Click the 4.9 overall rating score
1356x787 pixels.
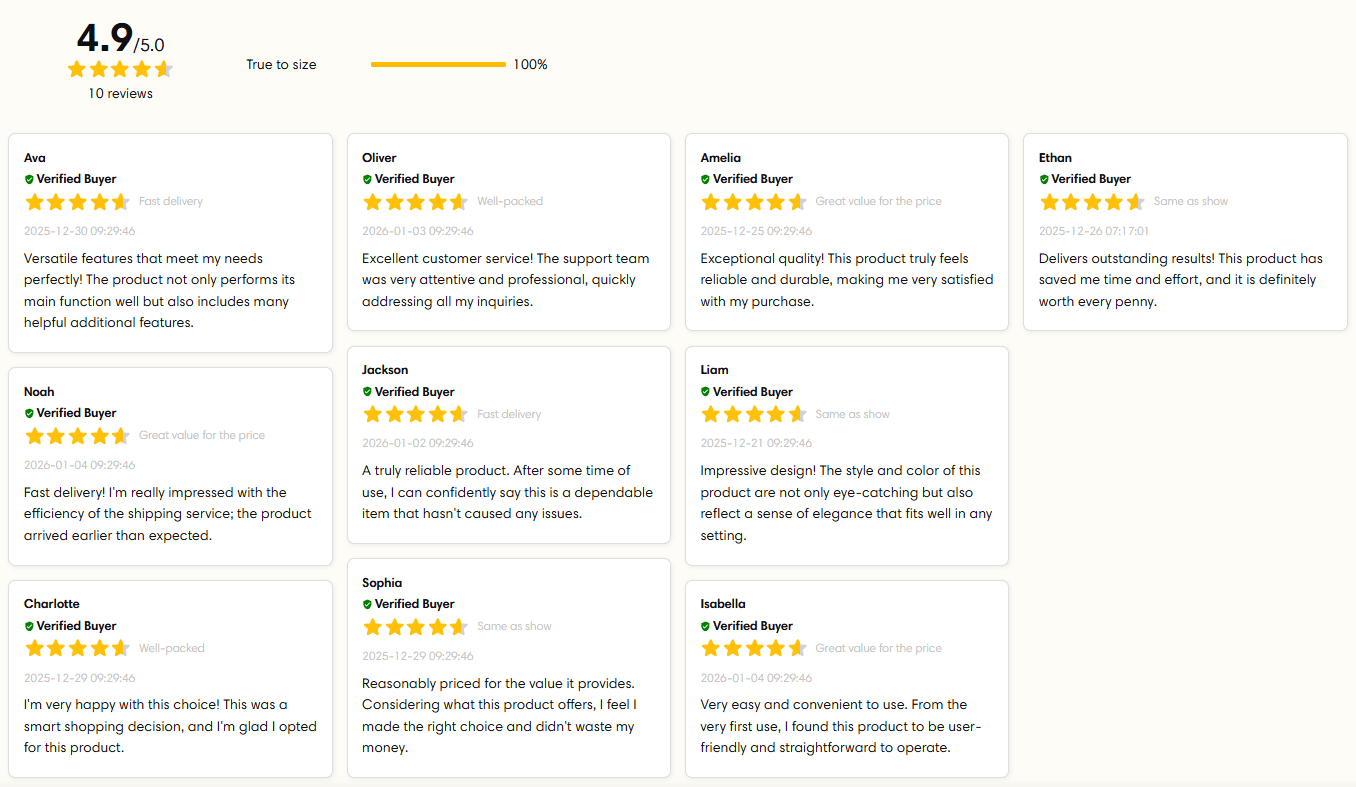105,39
